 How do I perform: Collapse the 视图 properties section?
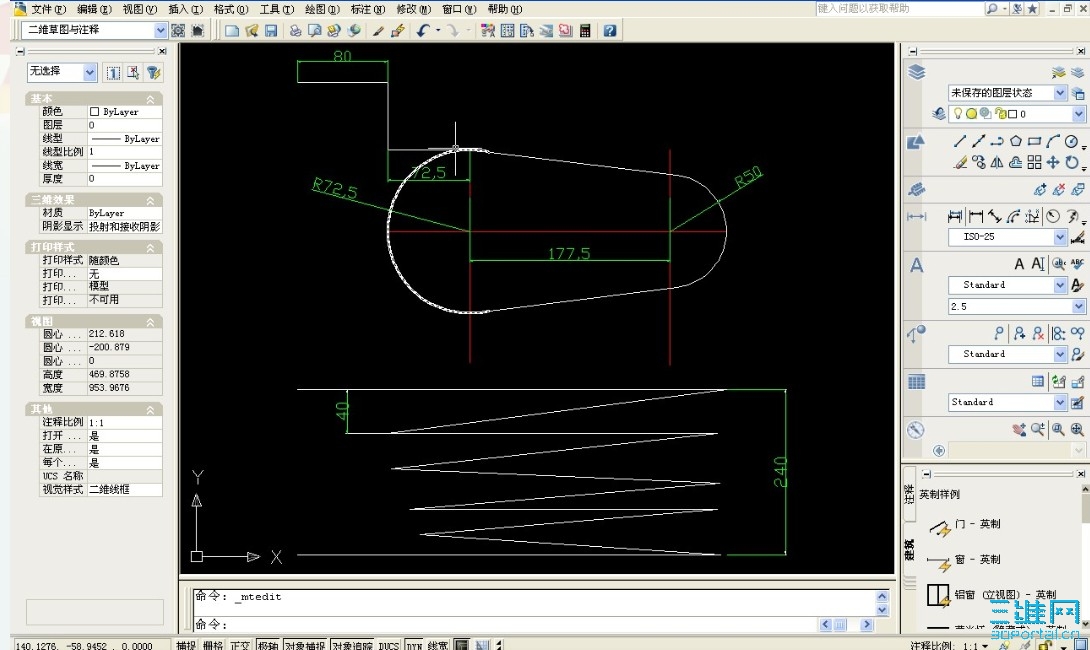tap(149, 322)
